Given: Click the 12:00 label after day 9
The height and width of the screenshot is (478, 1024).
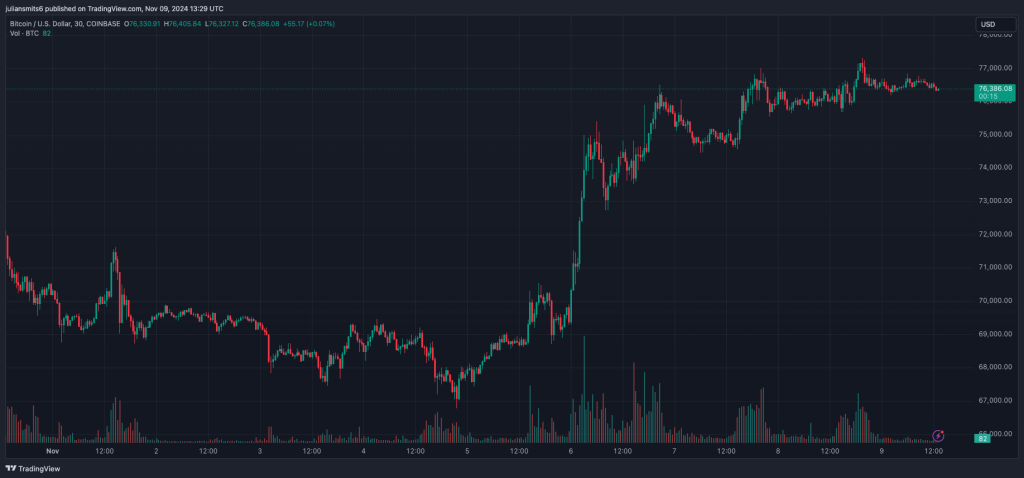Looking at the screenshot, I should click(933, 451).
